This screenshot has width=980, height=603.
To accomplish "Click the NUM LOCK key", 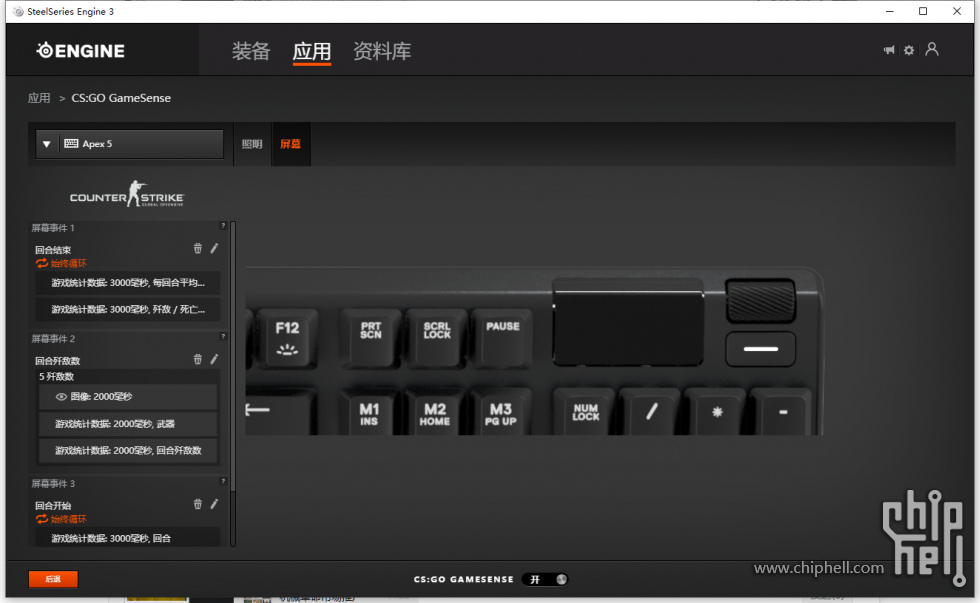I will coord(586,412).
